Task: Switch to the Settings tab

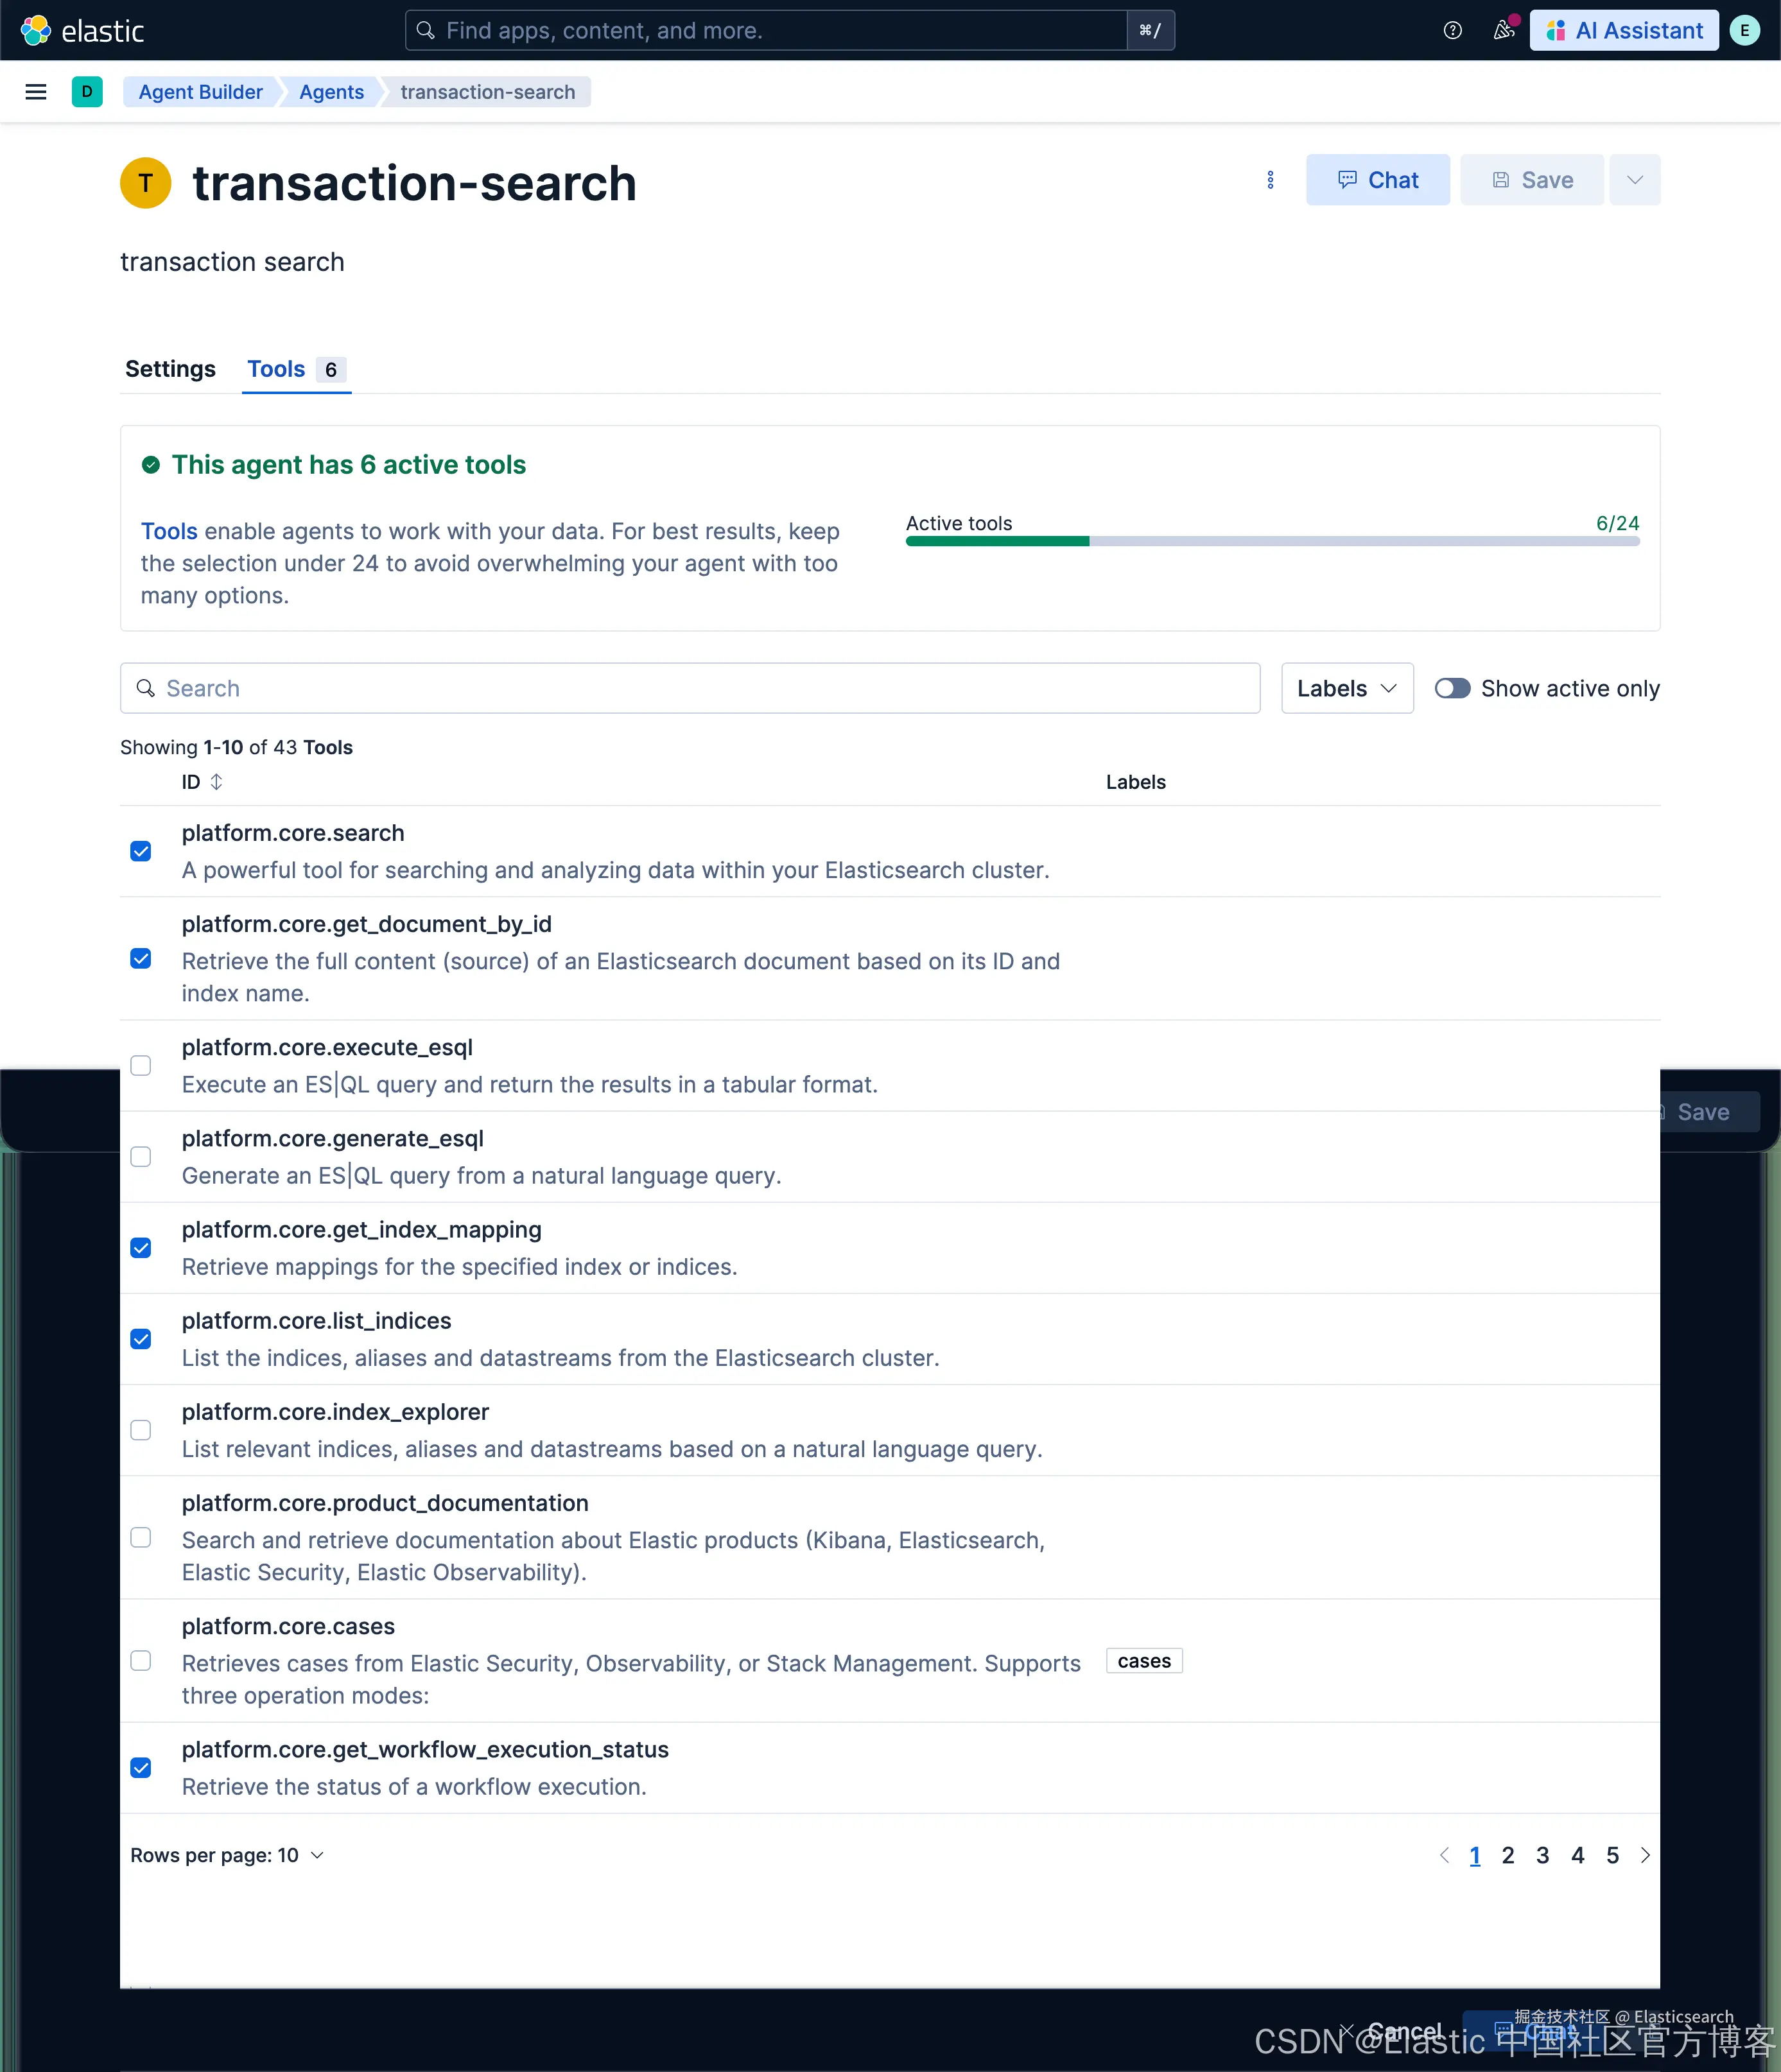Action: click(170, 369)
